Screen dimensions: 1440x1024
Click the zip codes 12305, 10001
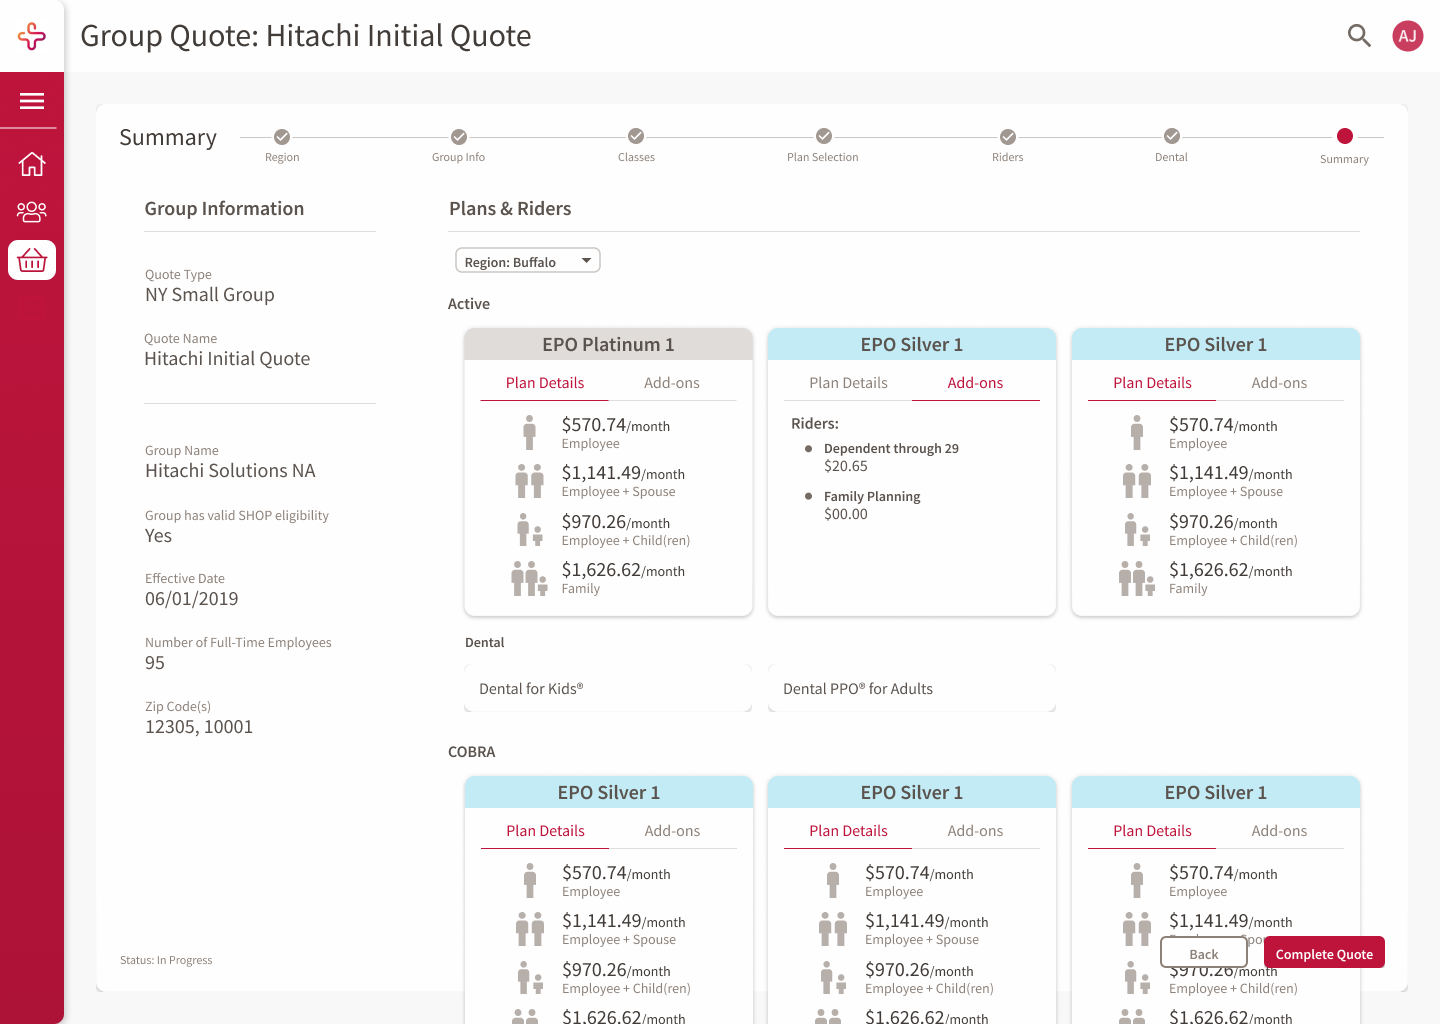(199, 726)
